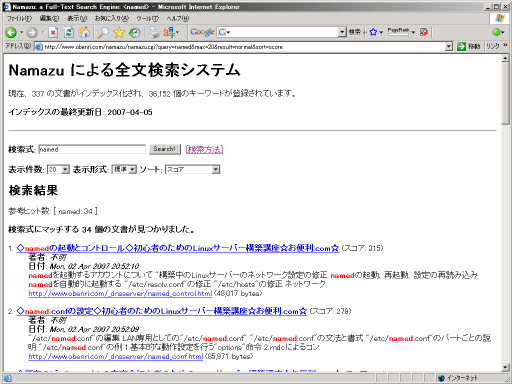Click the translate language icon
Image resolution: width=512 pixels, height=384 pixels.
(x=169, y=32)
